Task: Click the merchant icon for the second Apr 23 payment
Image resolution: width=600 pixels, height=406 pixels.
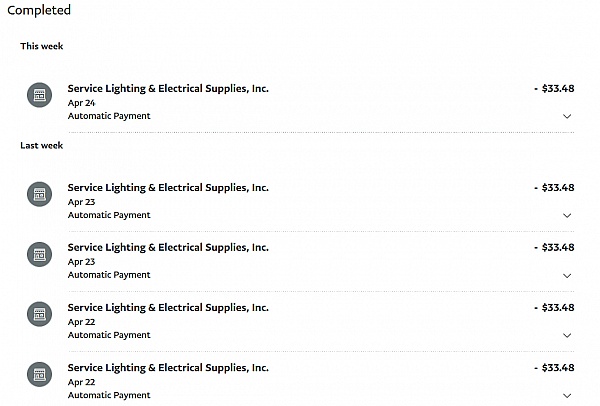Action: pos(39,254)
